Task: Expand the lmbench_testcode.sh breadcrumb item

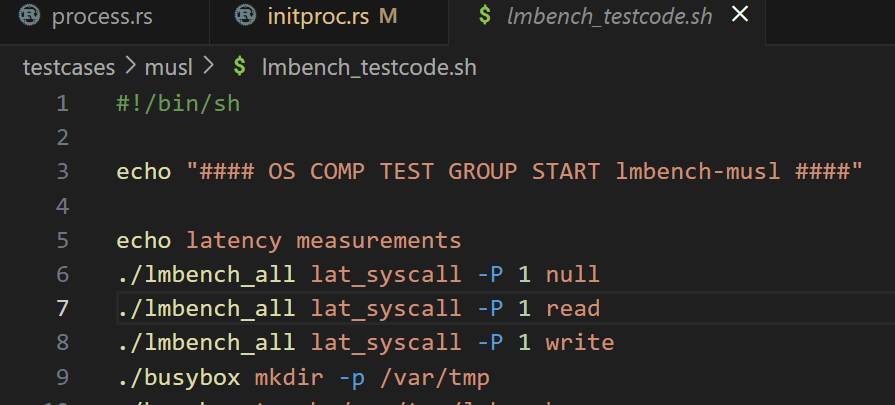Action: (368, 68)
